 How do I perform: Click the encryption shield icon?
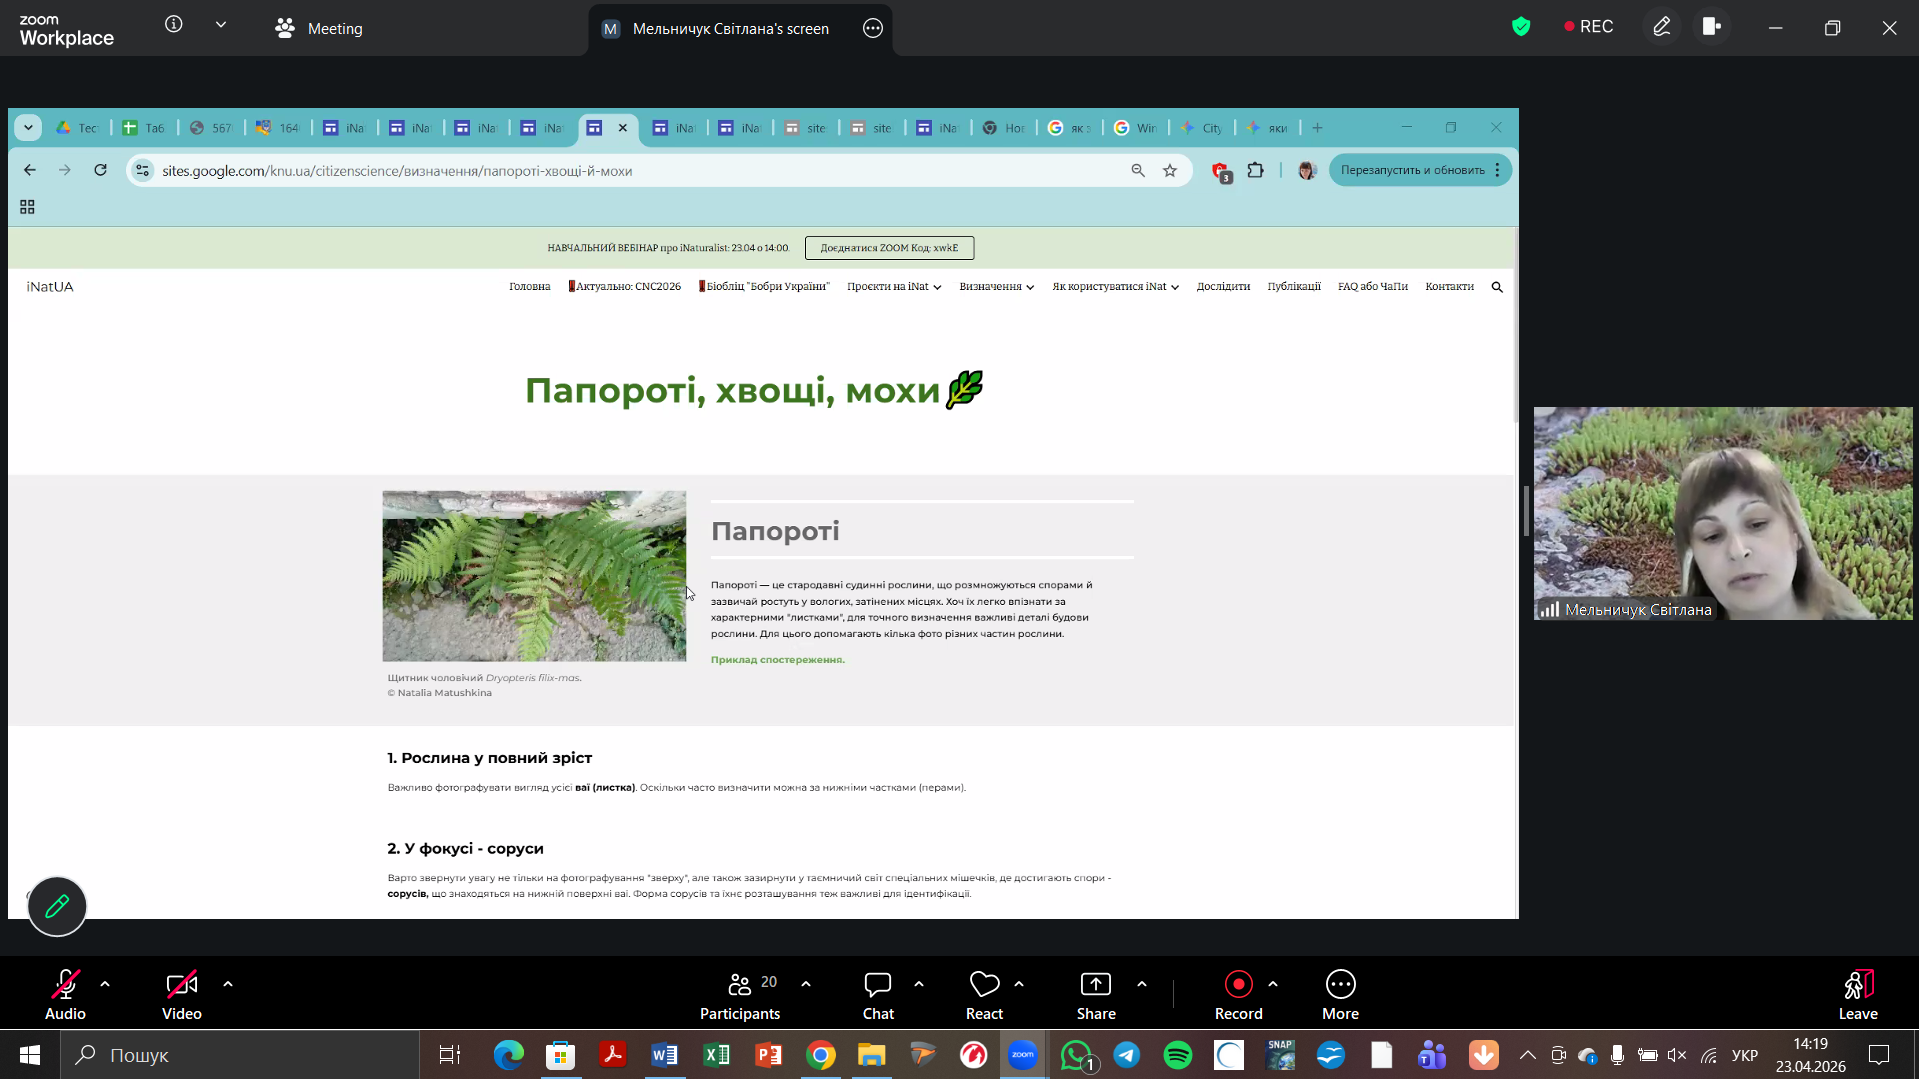point(1521,27)
